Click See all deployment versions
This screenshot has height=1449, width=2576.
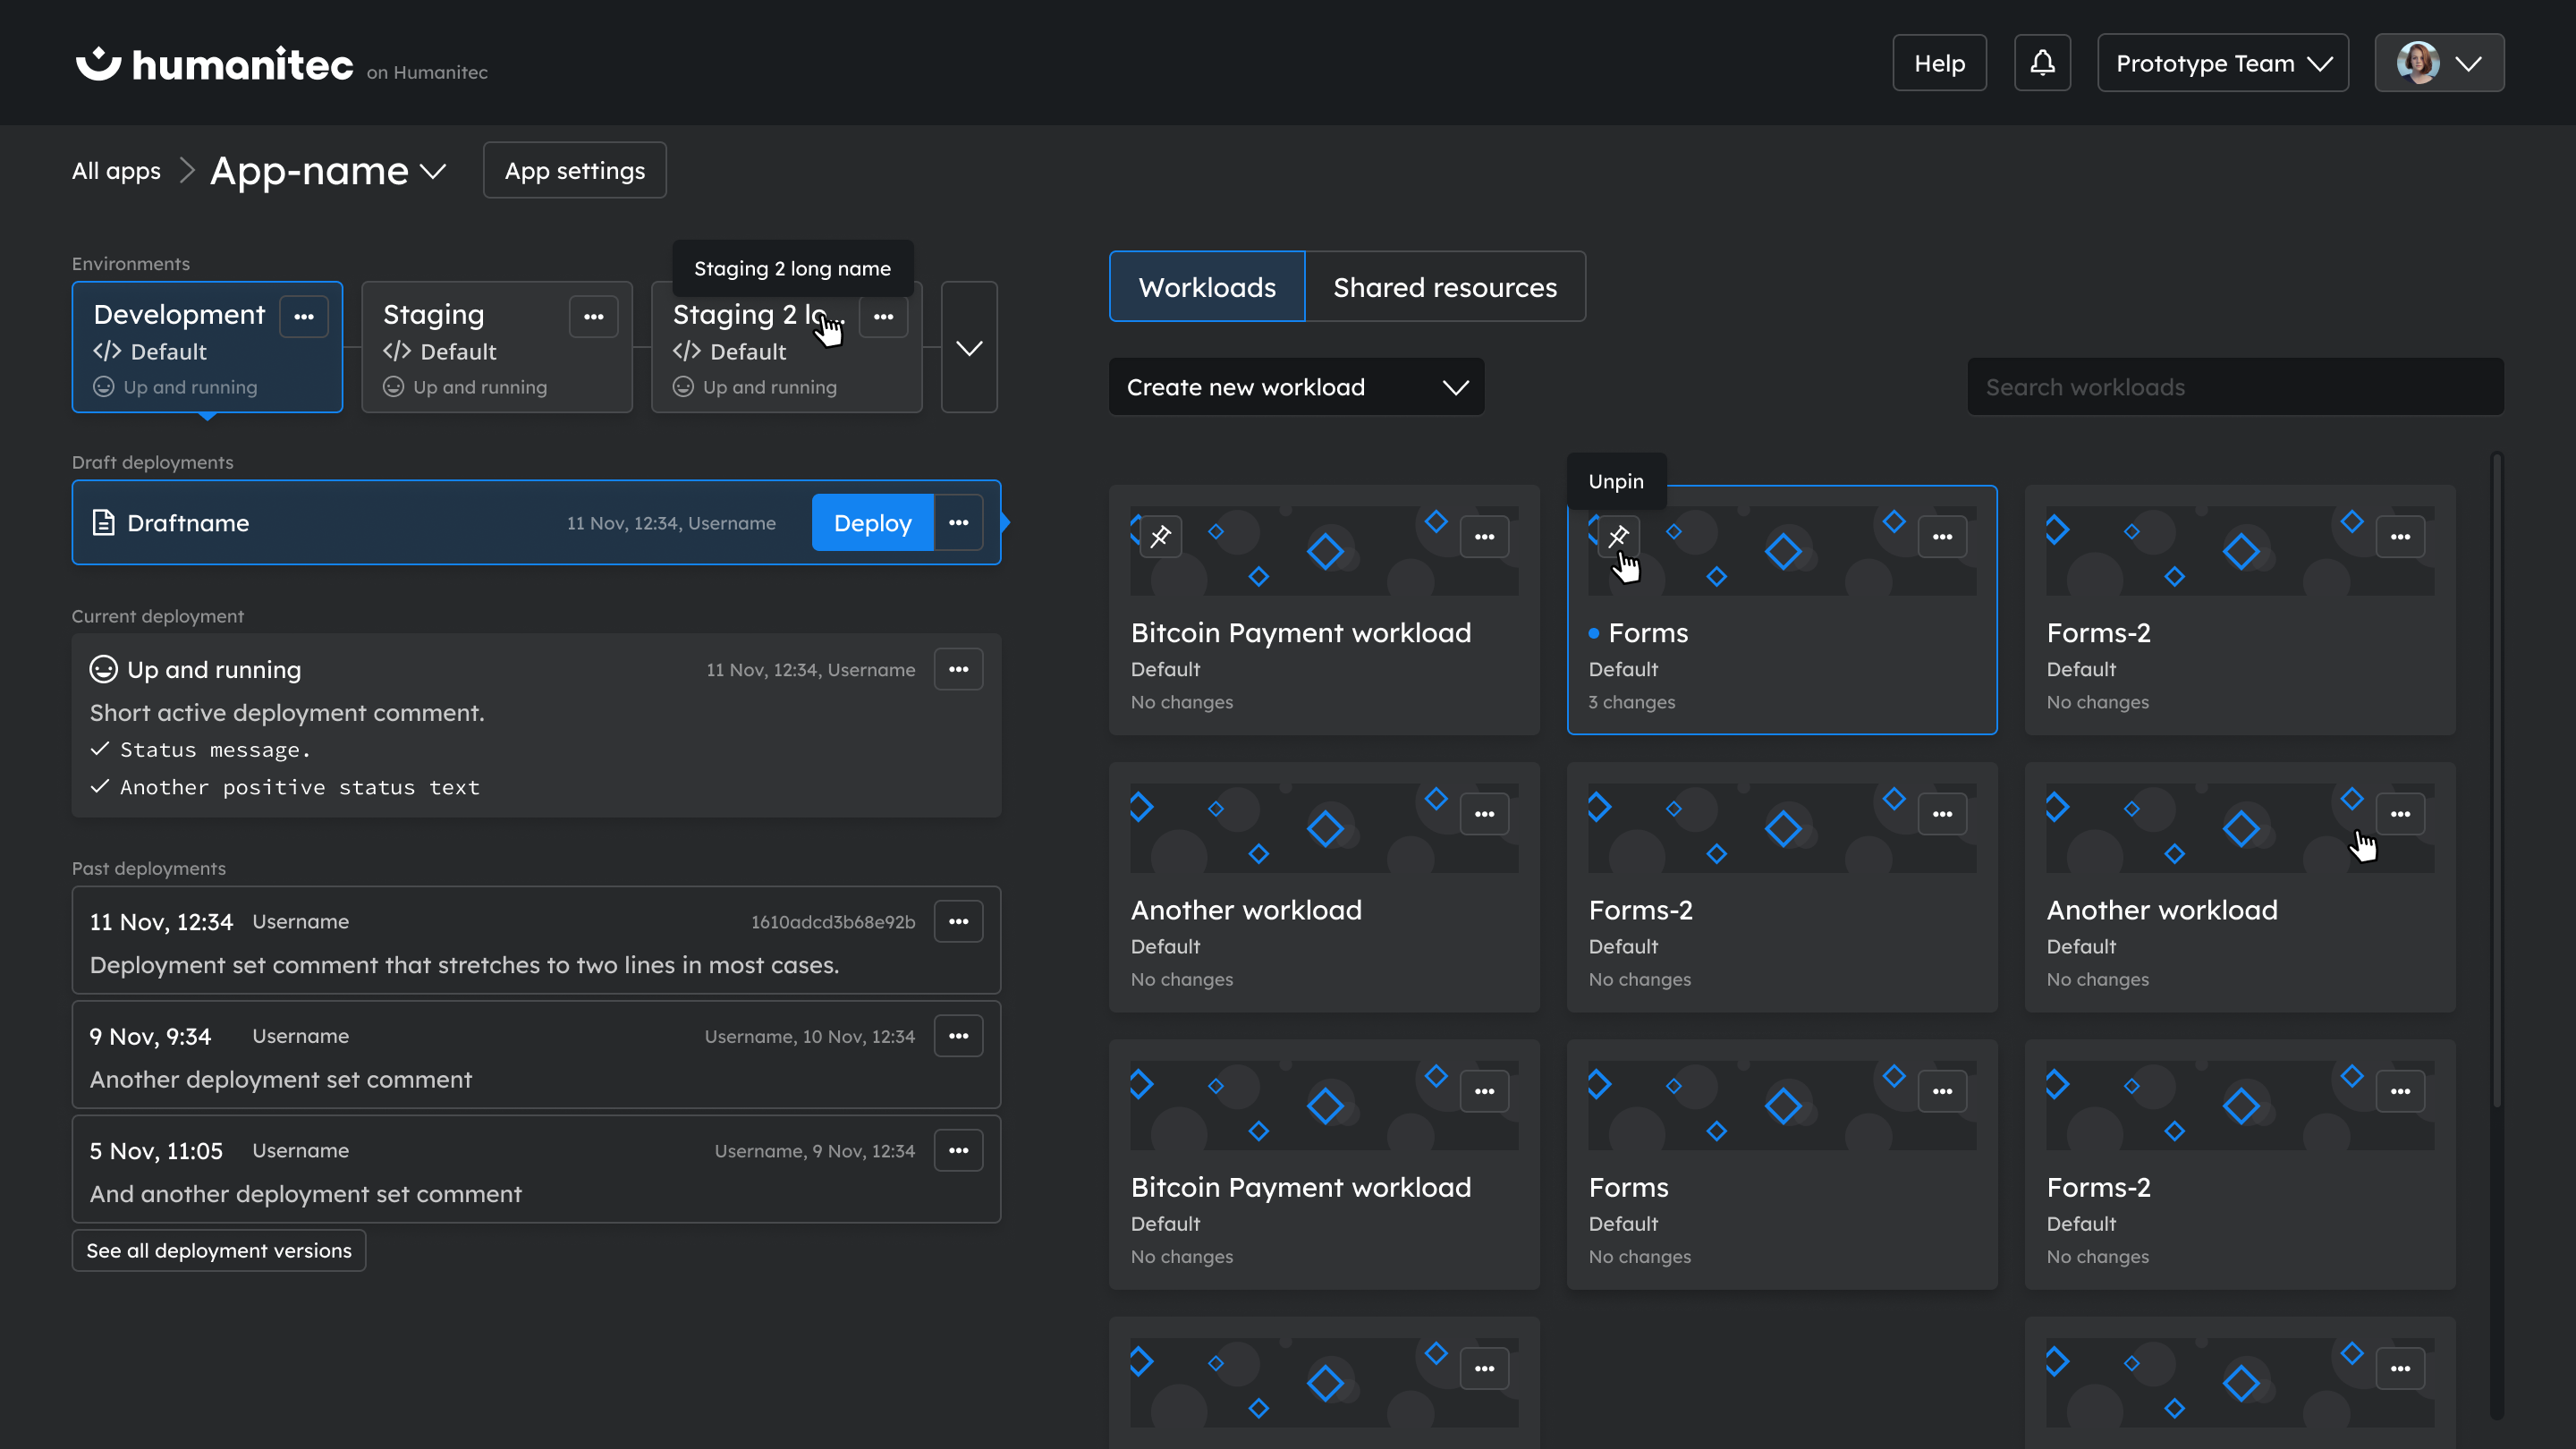click(218, 1250)
